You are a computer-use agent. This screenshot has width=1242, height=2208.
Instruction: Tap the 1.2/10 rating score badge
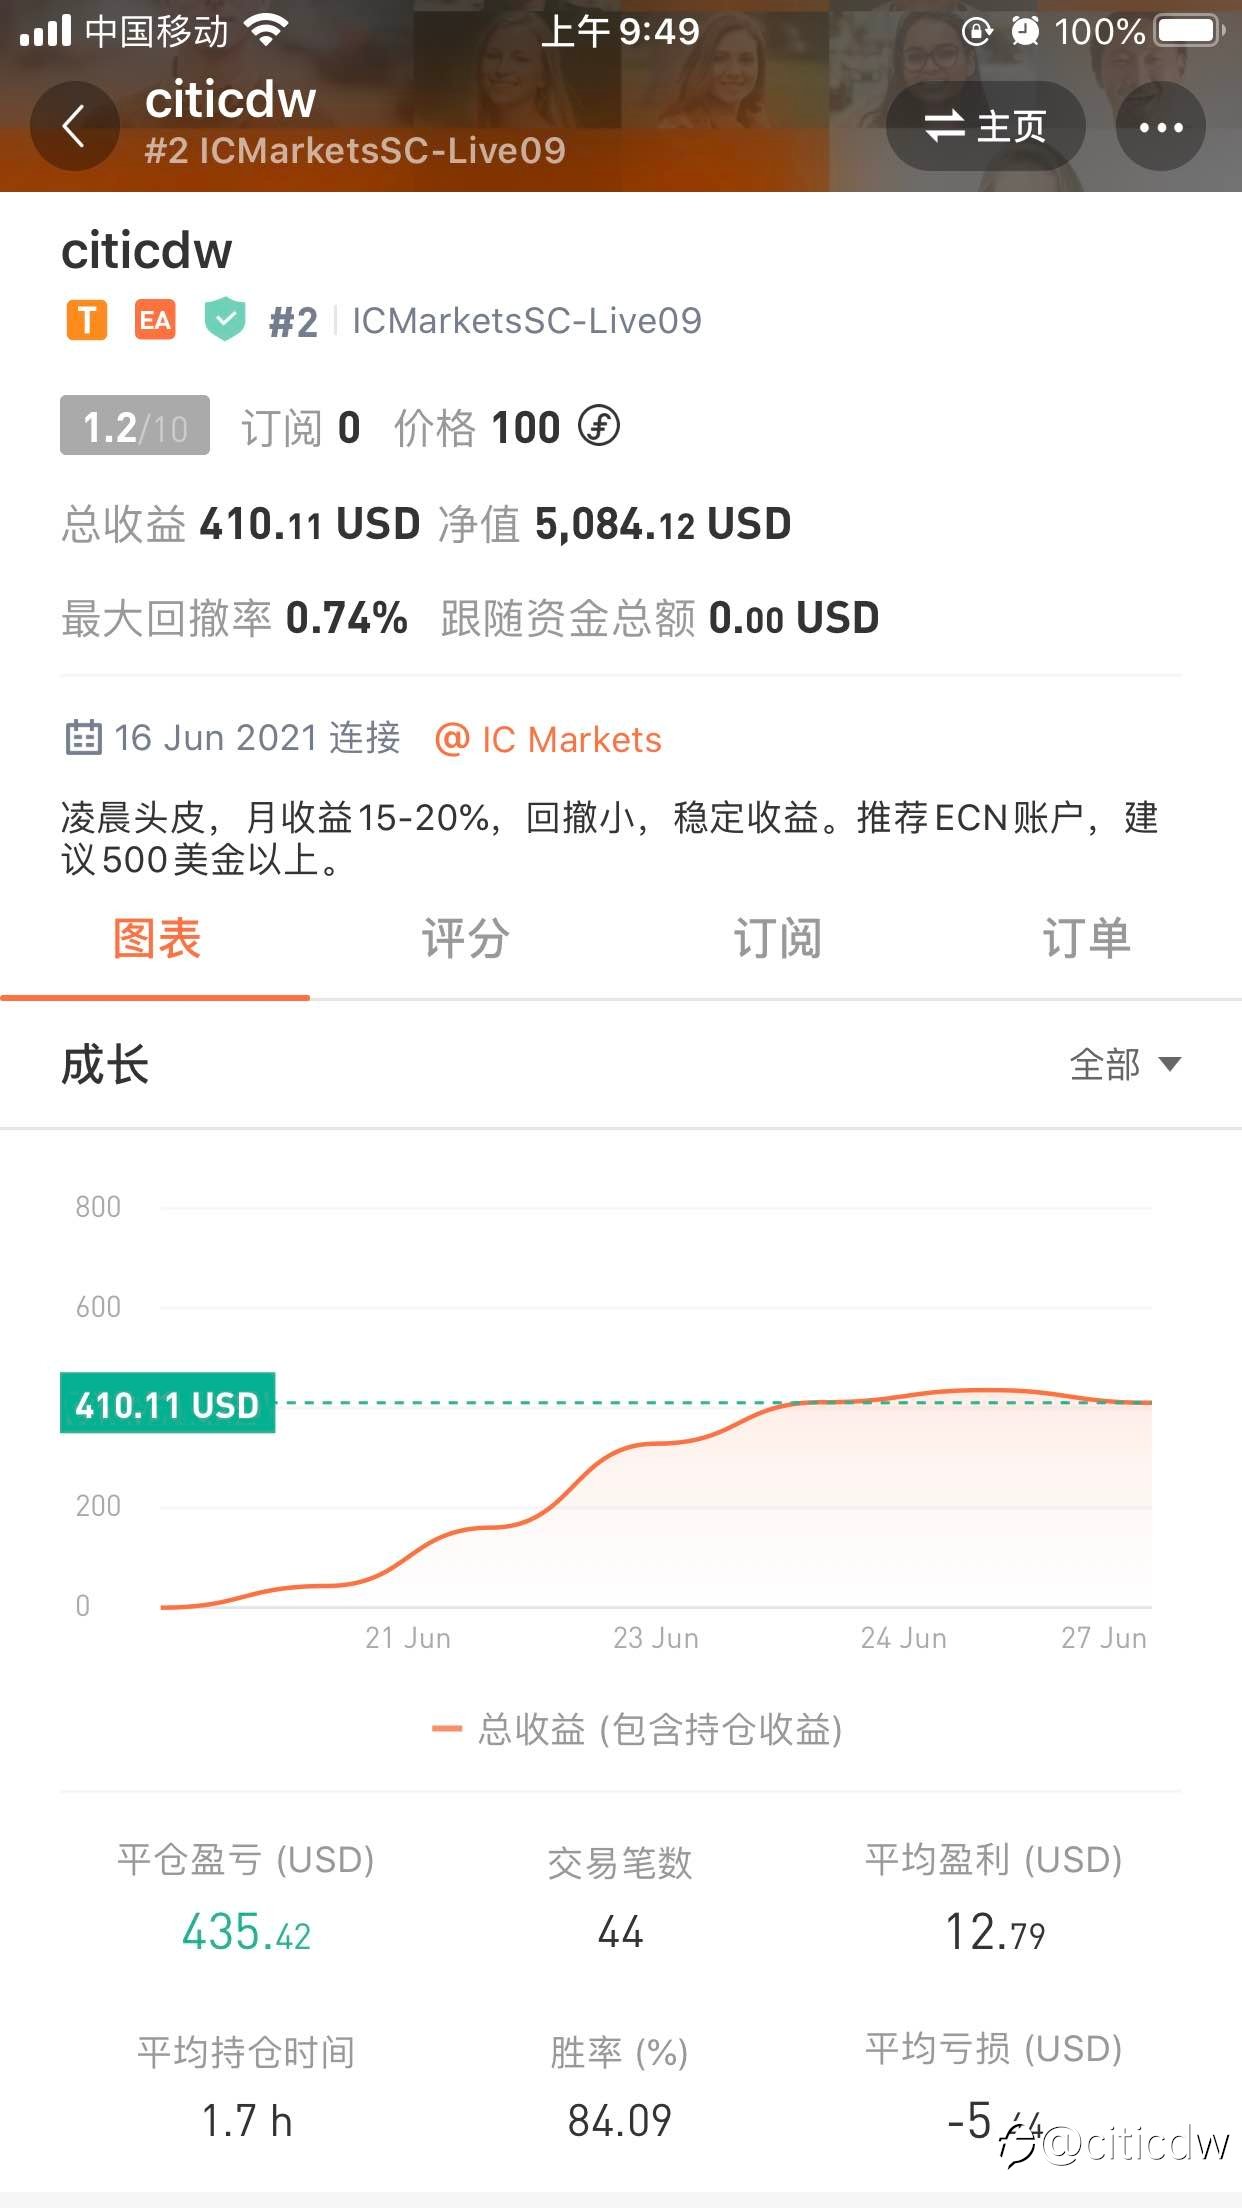[x=135, y=426]
